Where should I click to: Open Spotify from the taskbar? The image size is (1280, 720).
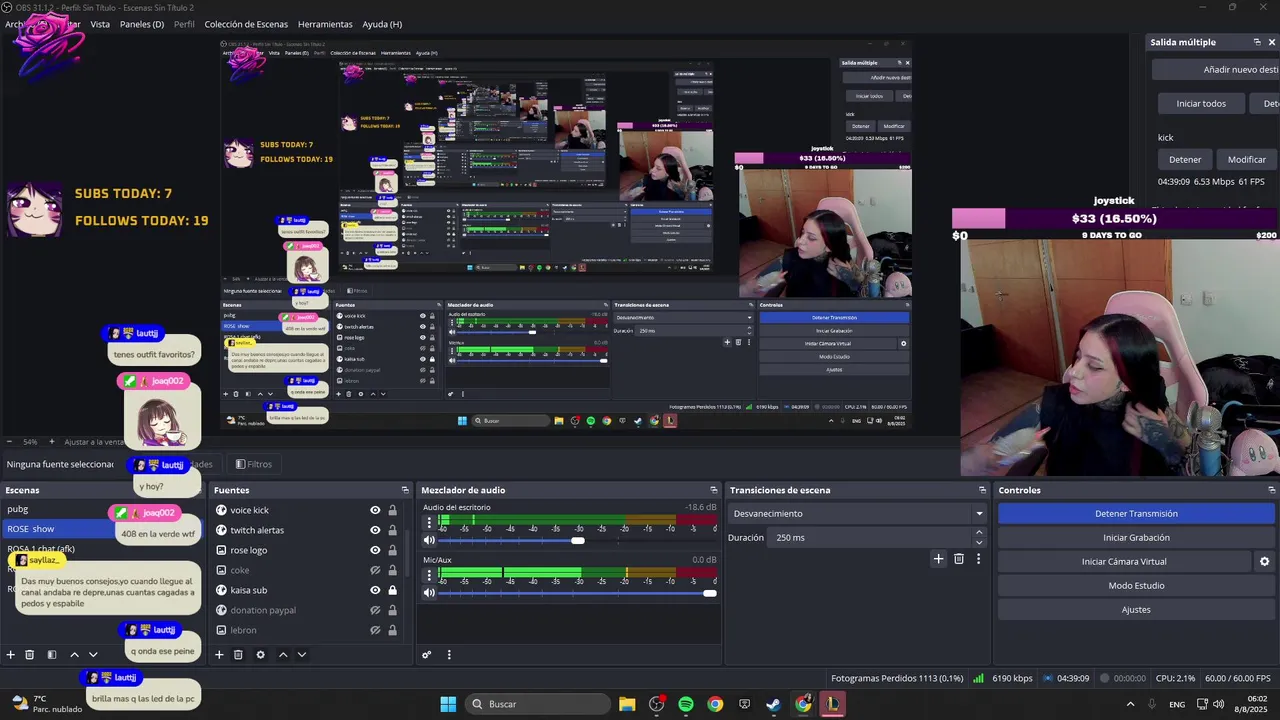pyautogui.click(x=686, y=704)
